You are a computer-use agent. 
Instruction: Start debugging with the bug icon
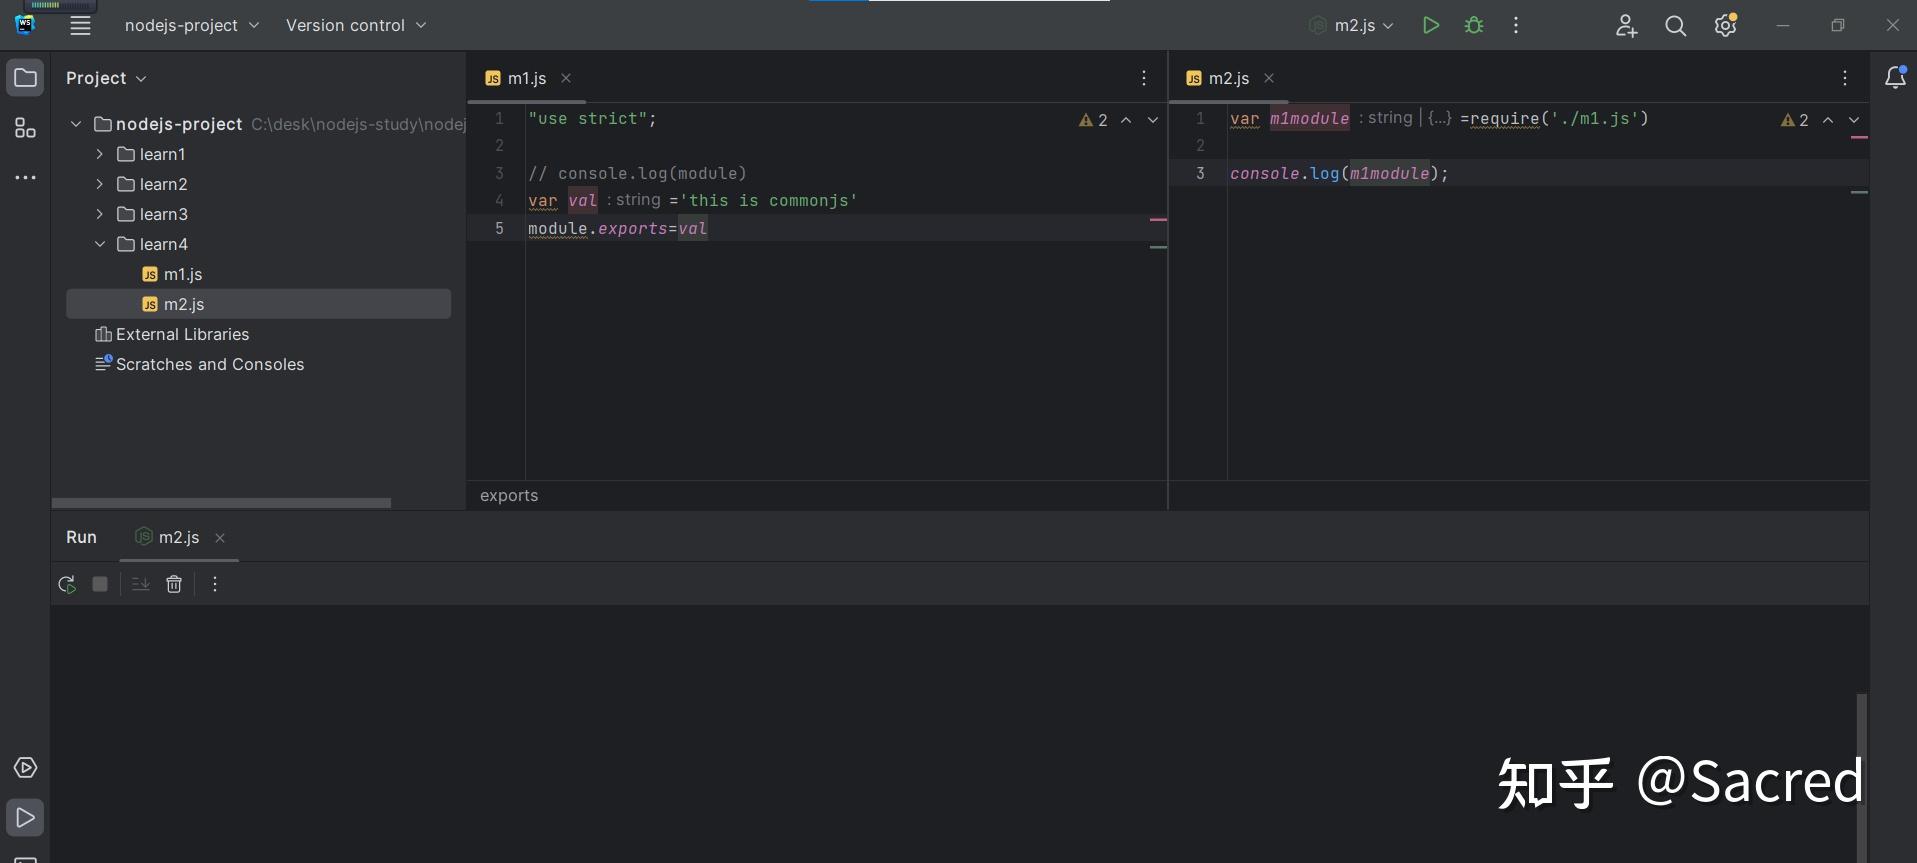[1474, 26]
